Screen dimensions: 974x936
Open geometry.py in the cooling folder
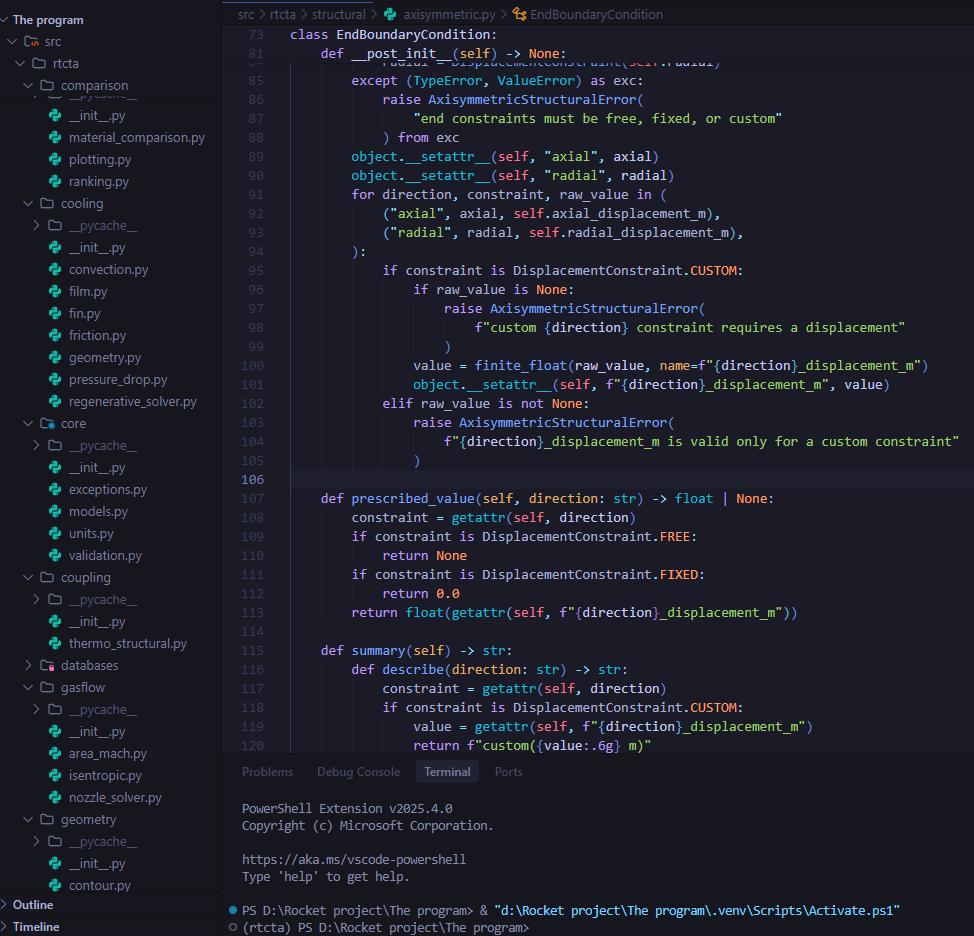pyautogui.click(x=105, y=358)
